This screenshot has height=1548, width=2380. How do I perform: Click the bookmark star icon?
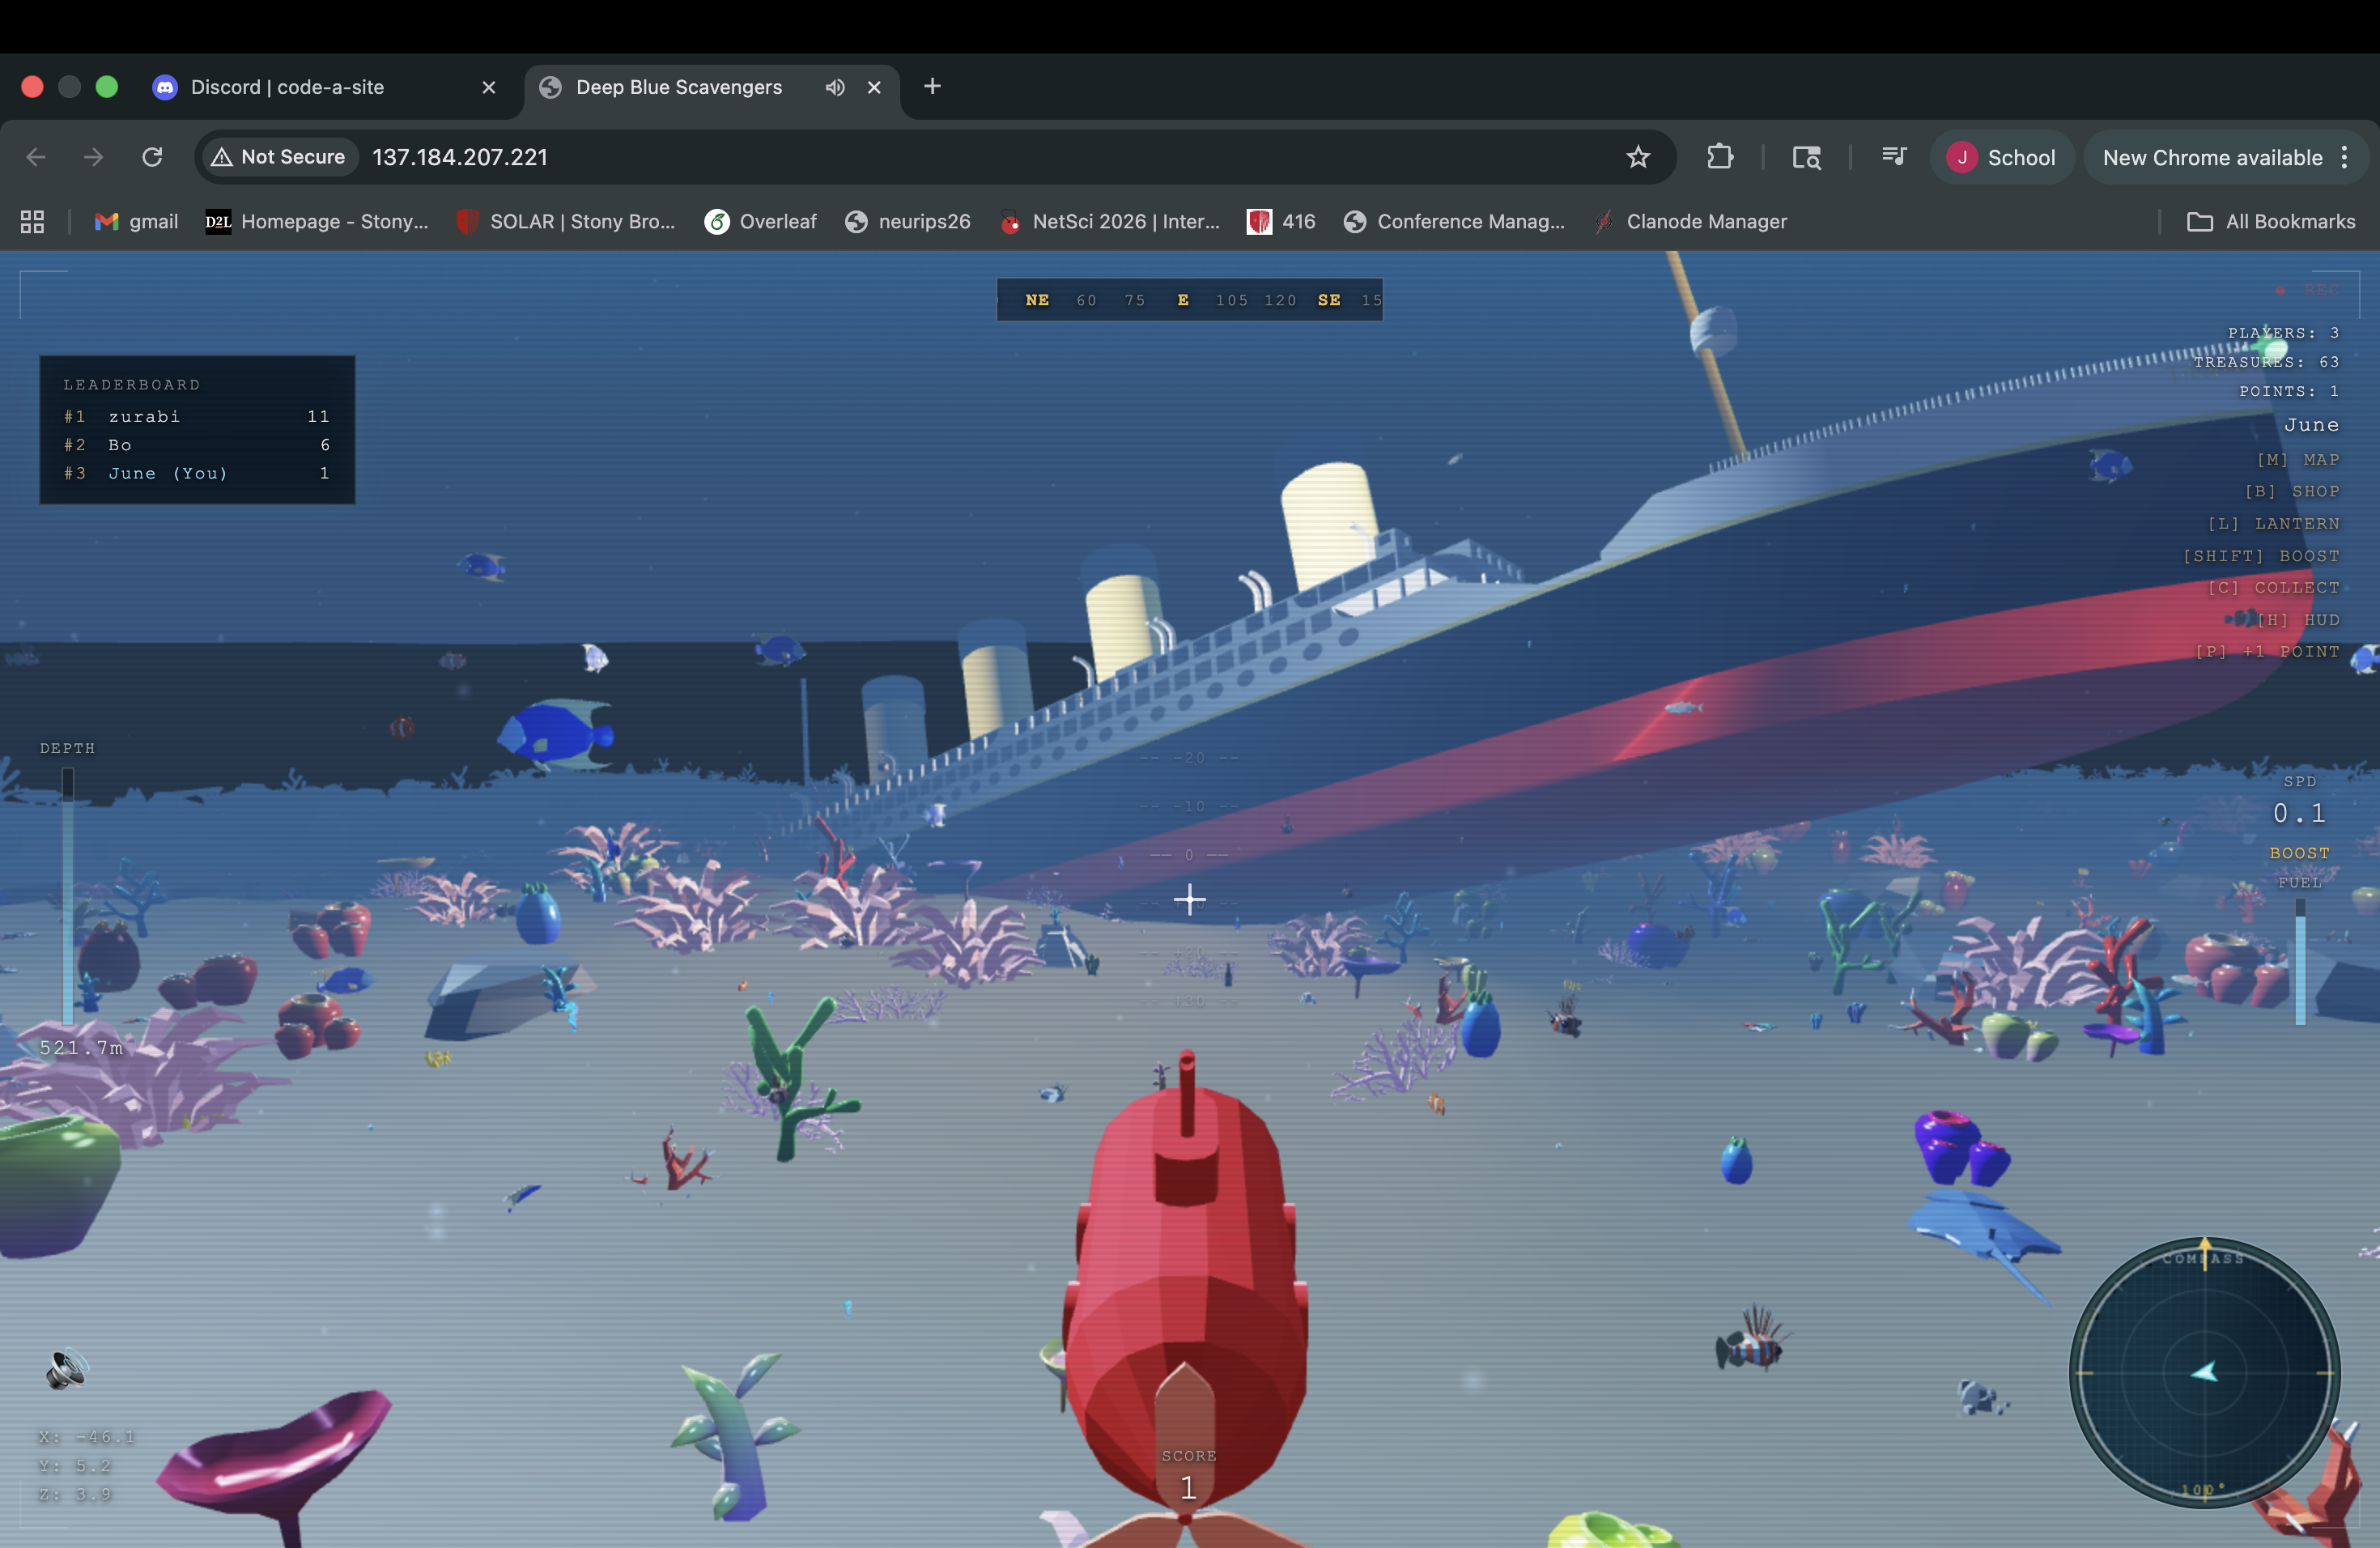pyautogui.click(x=1638, y=157)
